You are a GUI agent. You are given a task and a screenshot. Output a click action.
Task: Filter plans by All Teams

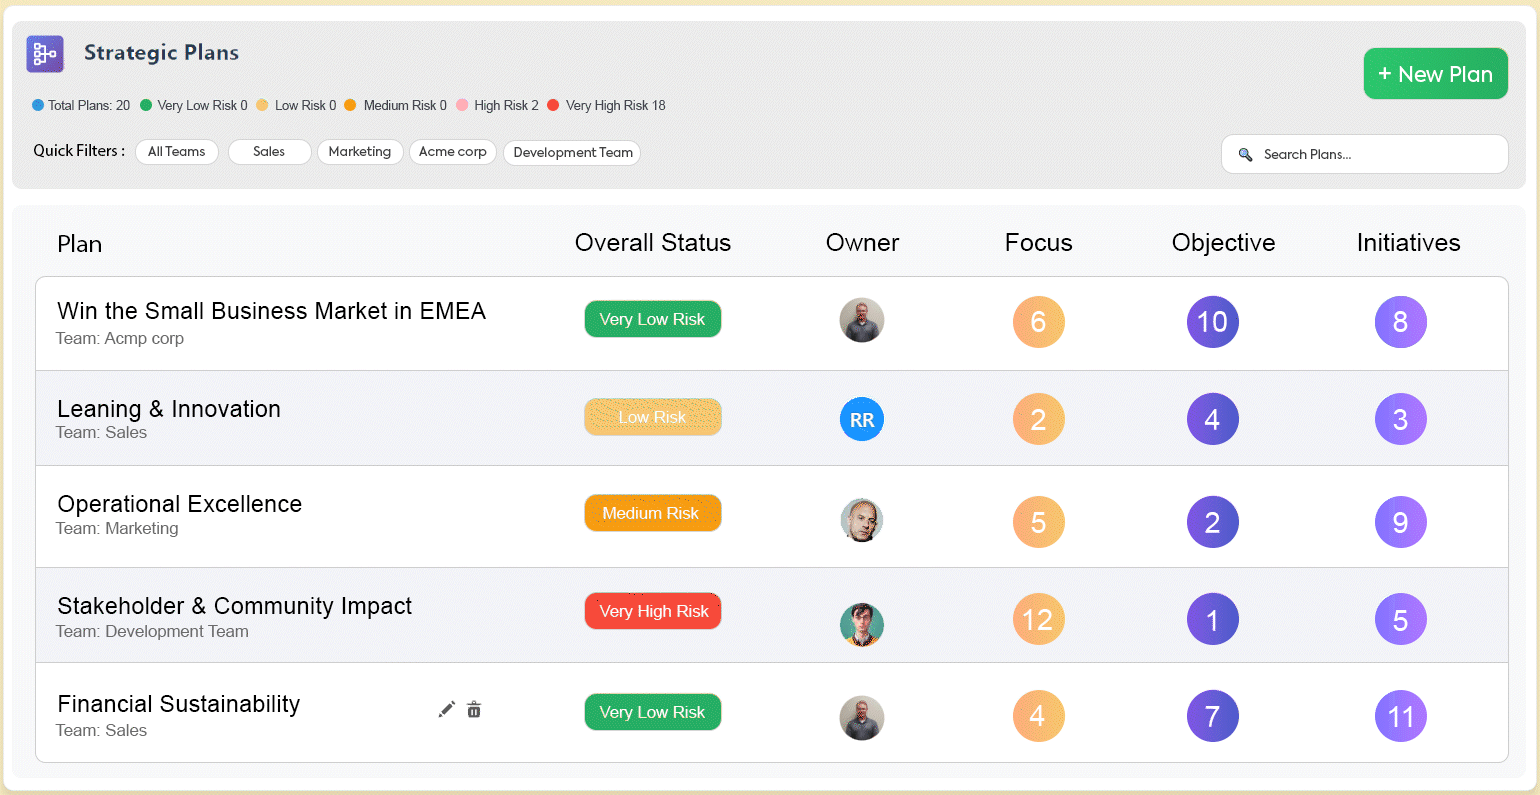coord(177,152)
